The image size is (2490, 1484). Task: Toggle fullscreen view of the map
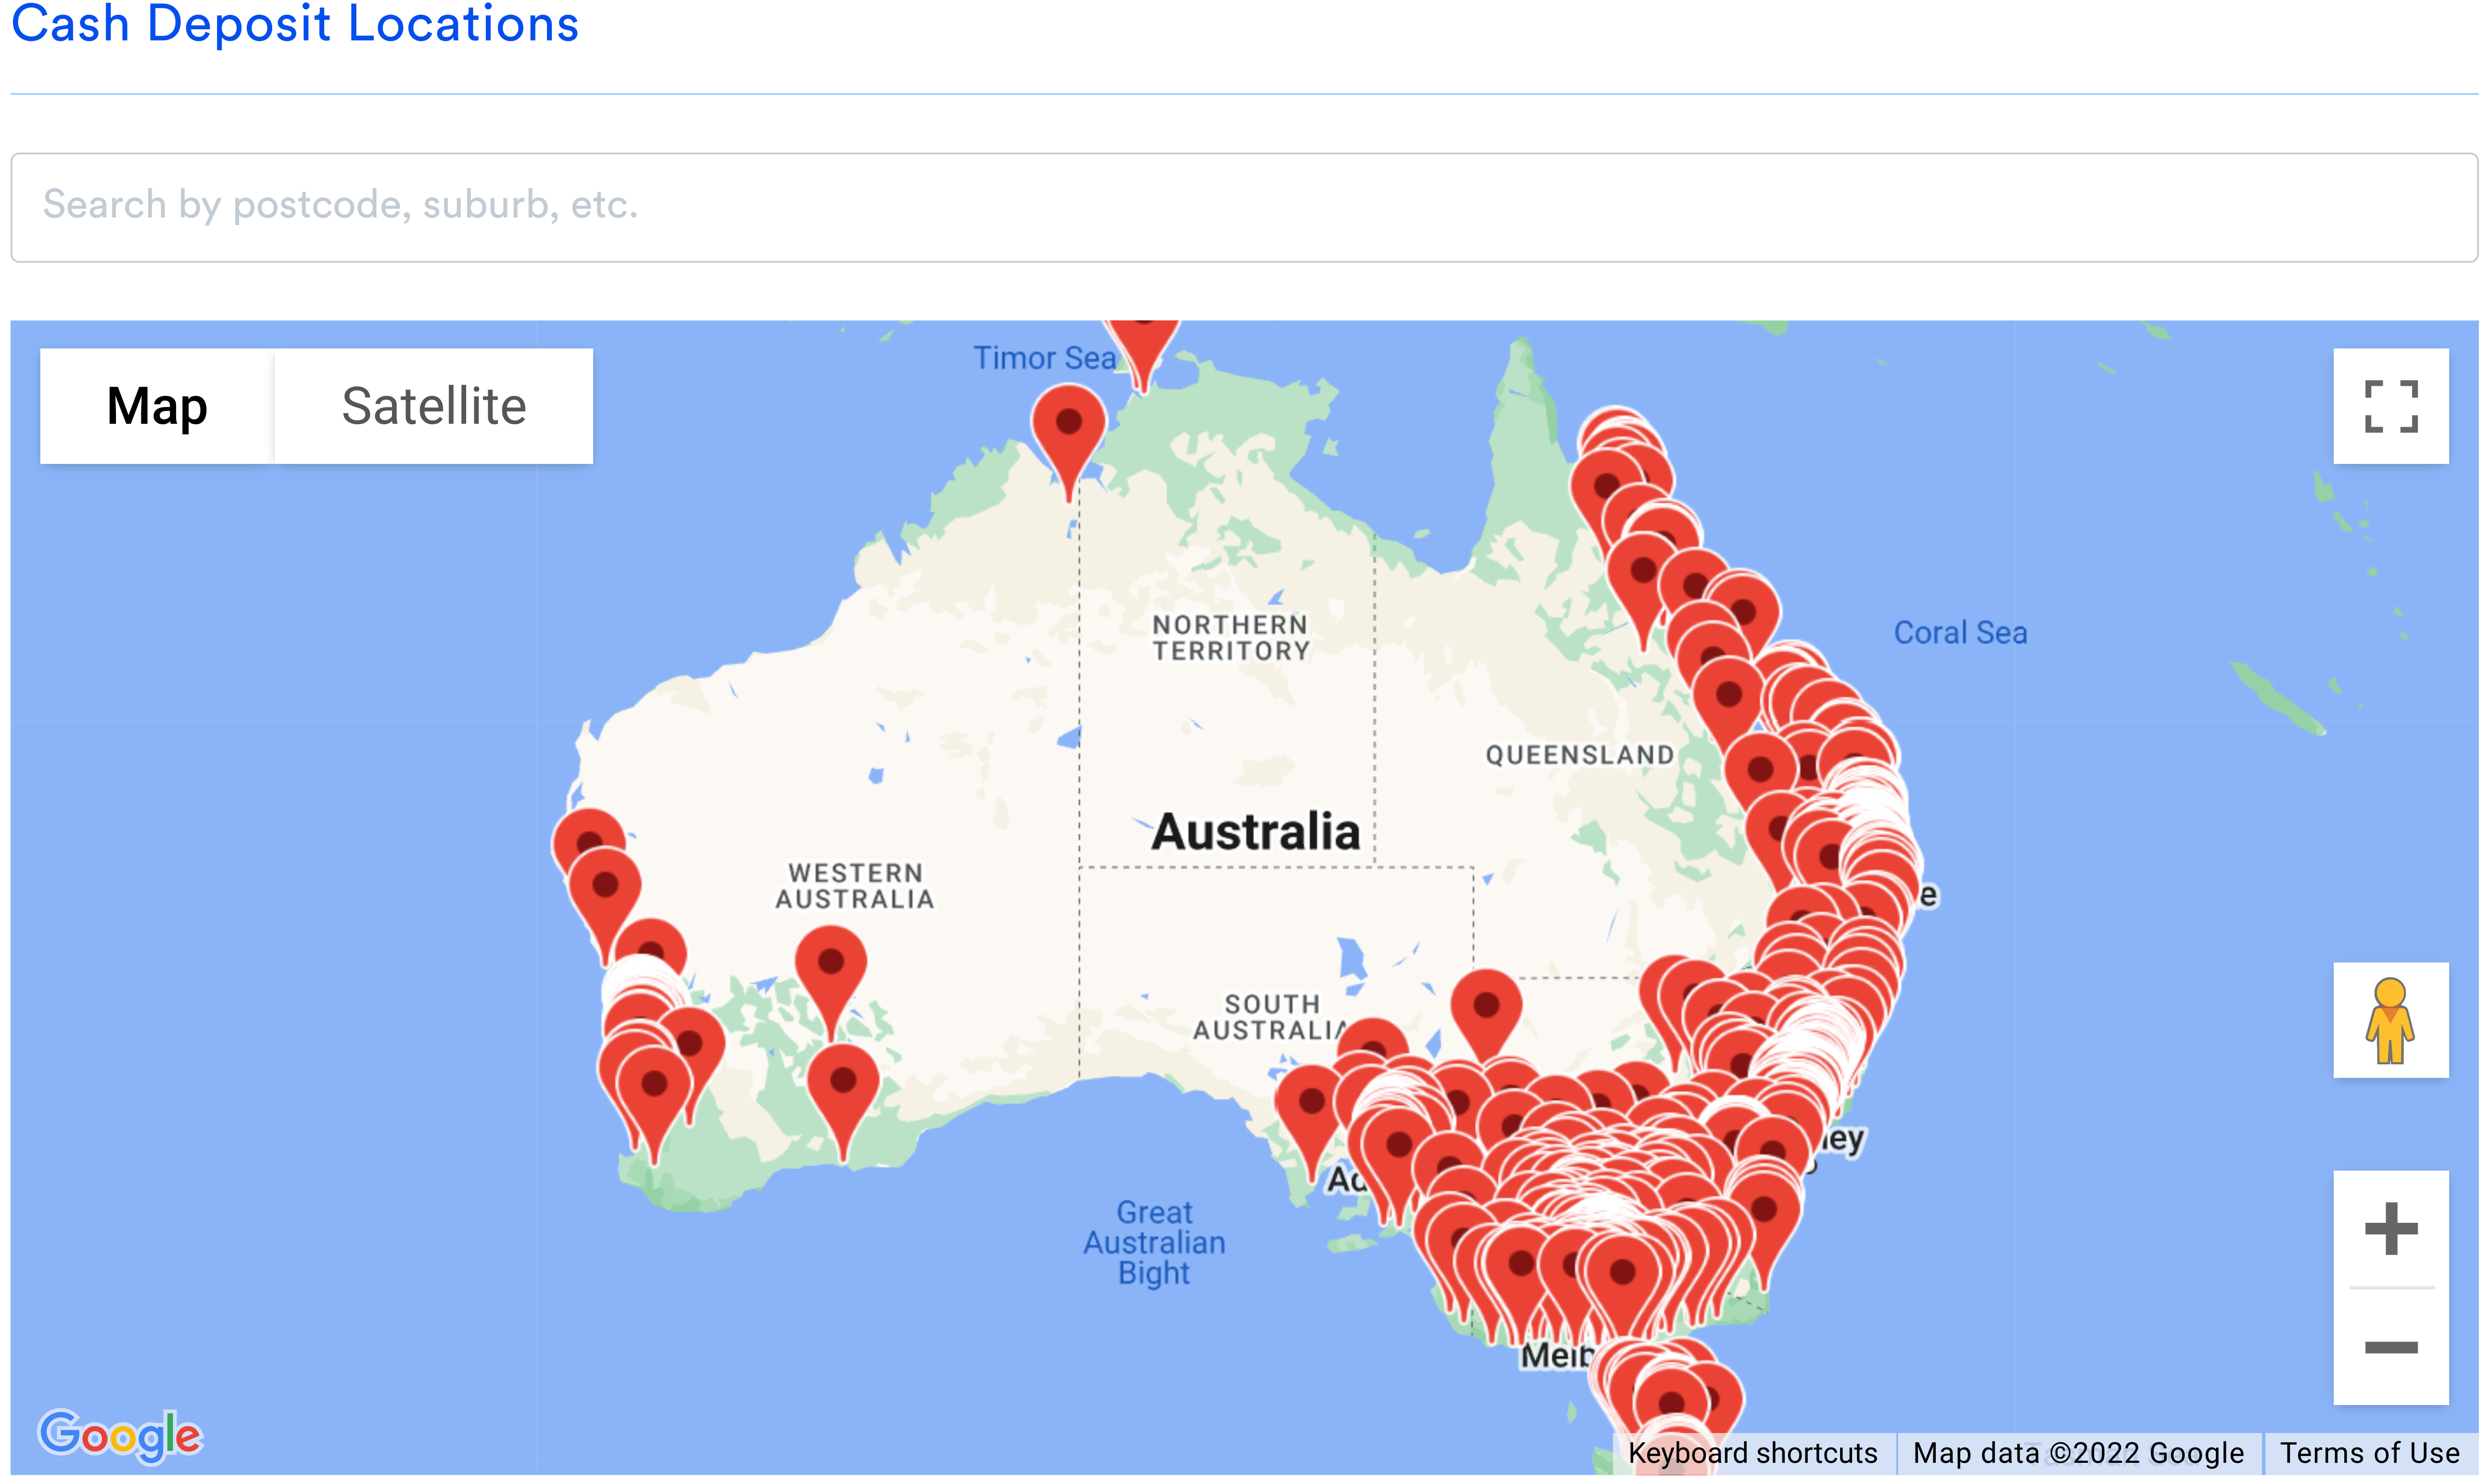point(2391,406)
